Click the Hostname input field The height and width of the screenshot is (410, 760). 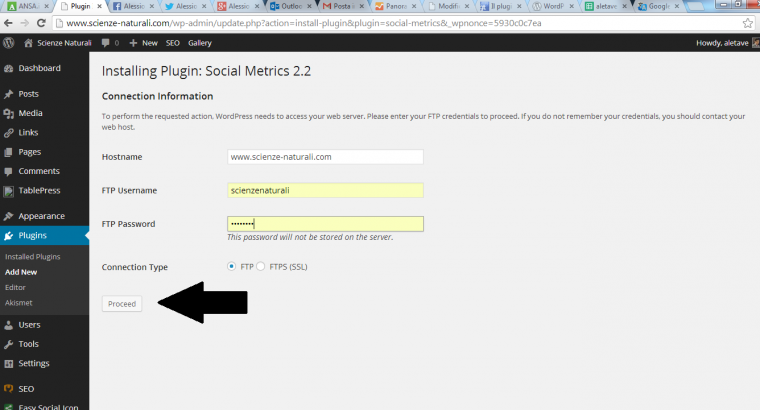(x=325, y=157)
